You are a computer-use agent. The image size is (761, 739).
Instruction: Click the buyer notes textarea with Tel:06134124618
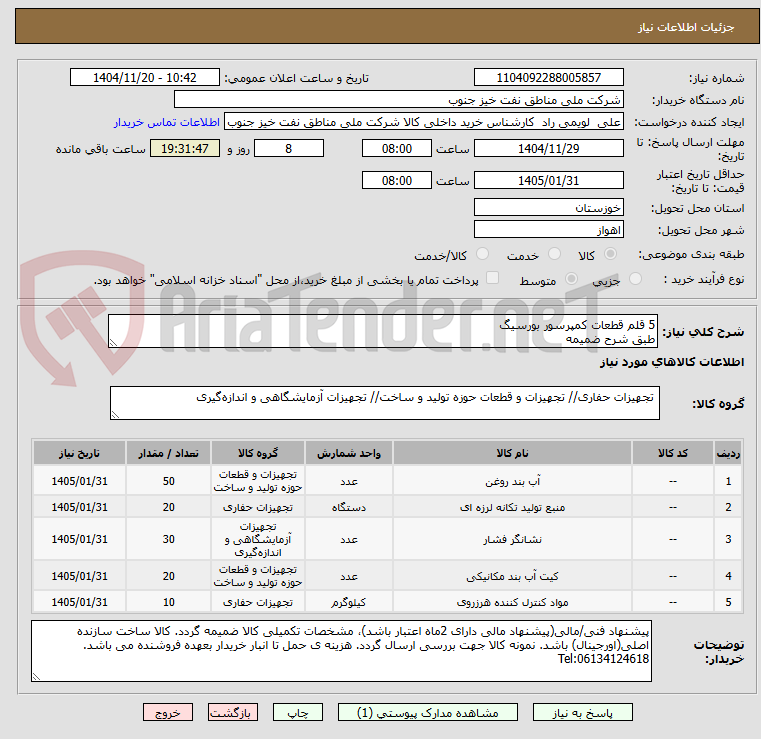341,651
